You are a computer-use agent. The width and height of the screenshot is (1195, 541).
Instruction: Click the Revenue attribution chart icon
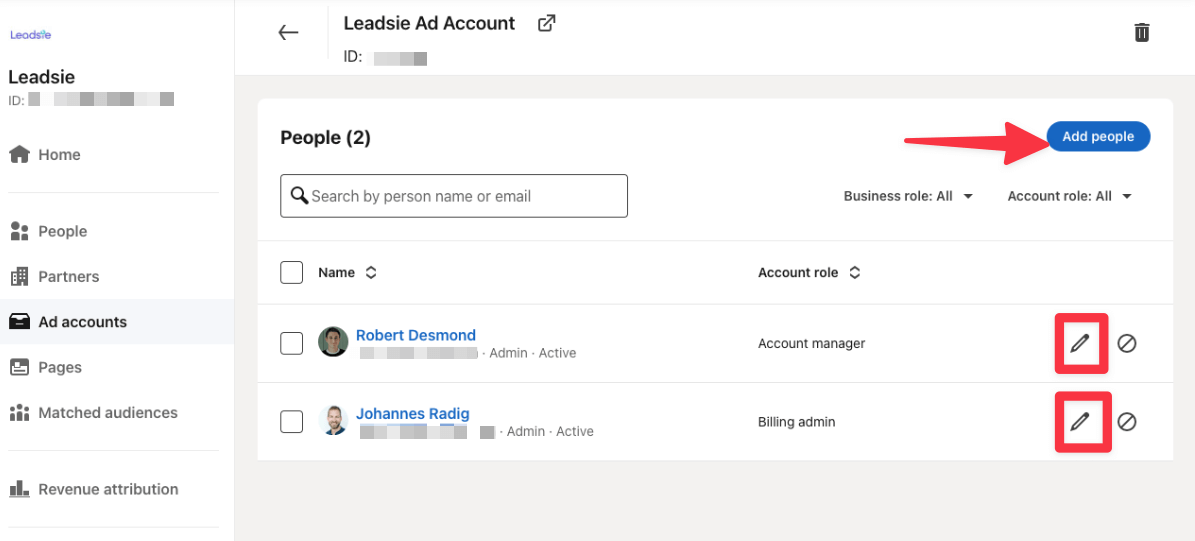pos(20,488)
